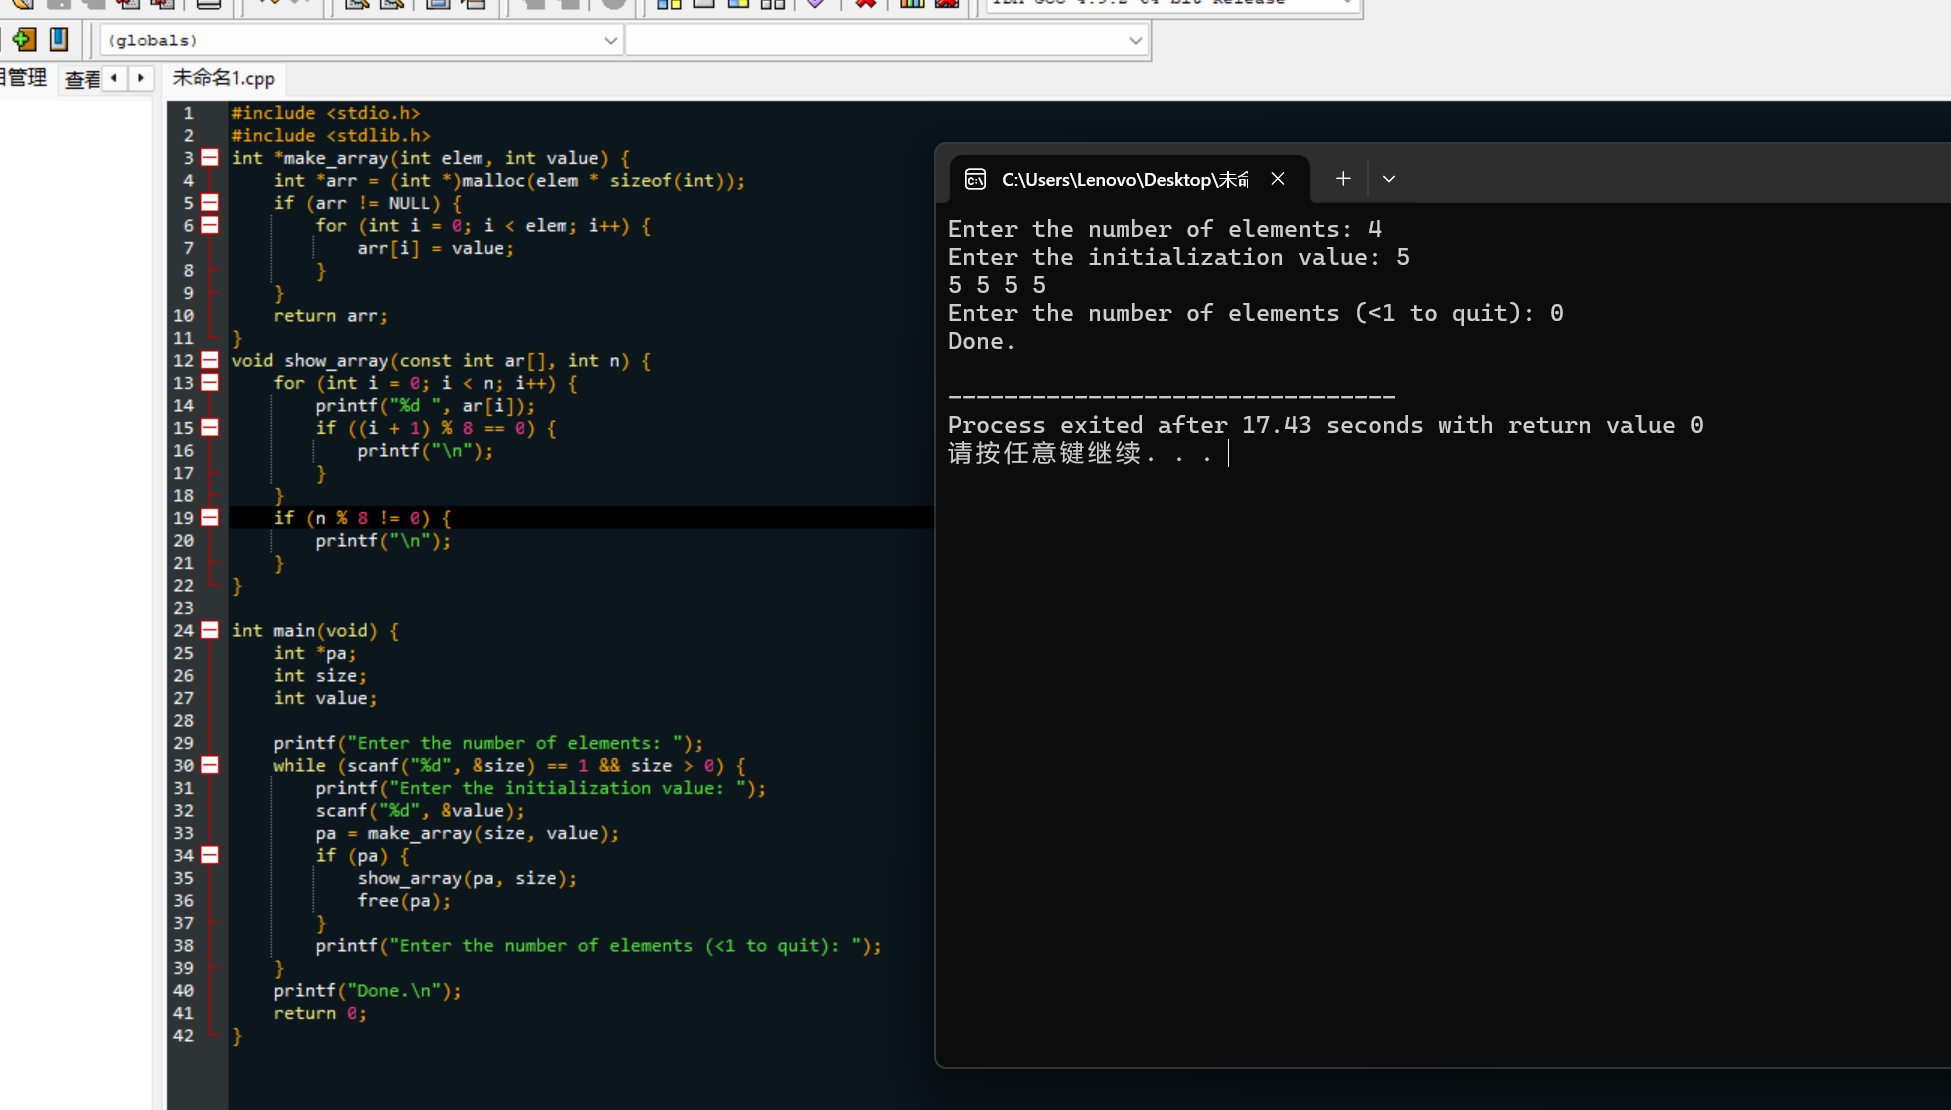Collapse the while loop fold at line 30
Image resolution: width=1951 pixels, height=1110 pixels.
pyautogui.click(x=210, y=765)
